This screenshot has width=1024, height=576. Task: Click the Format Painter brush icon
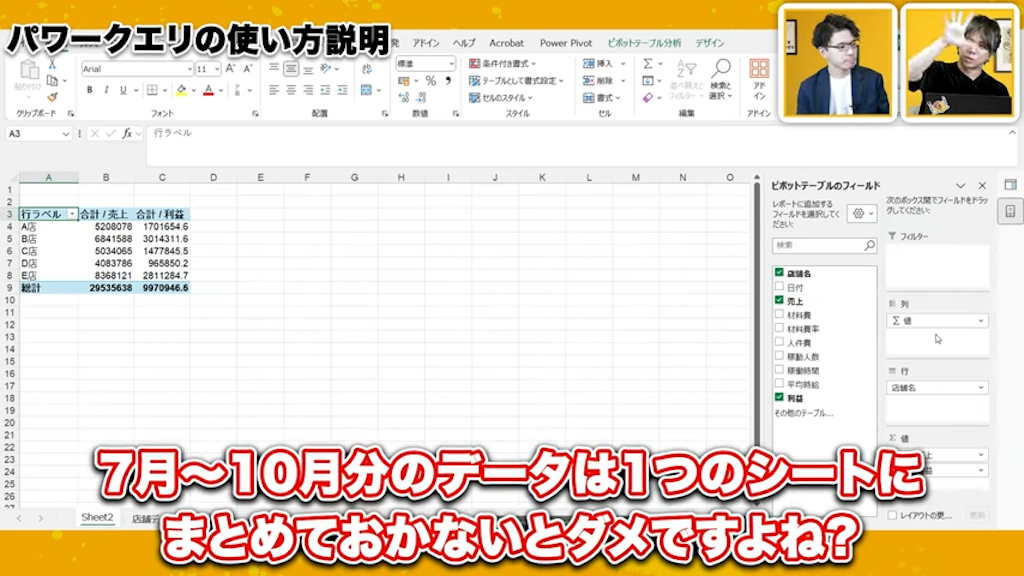pyautogui.click(x=52, y=98)
